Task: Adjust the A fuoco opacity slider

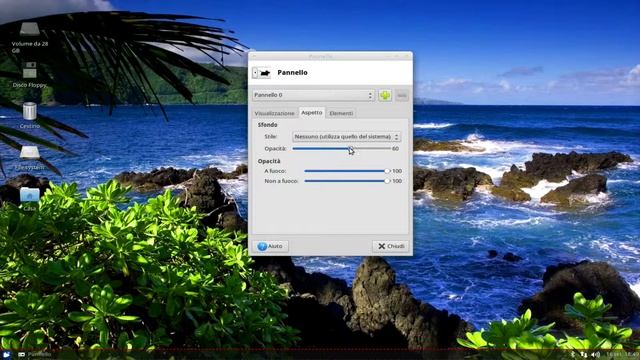Action: coord(347,171)
